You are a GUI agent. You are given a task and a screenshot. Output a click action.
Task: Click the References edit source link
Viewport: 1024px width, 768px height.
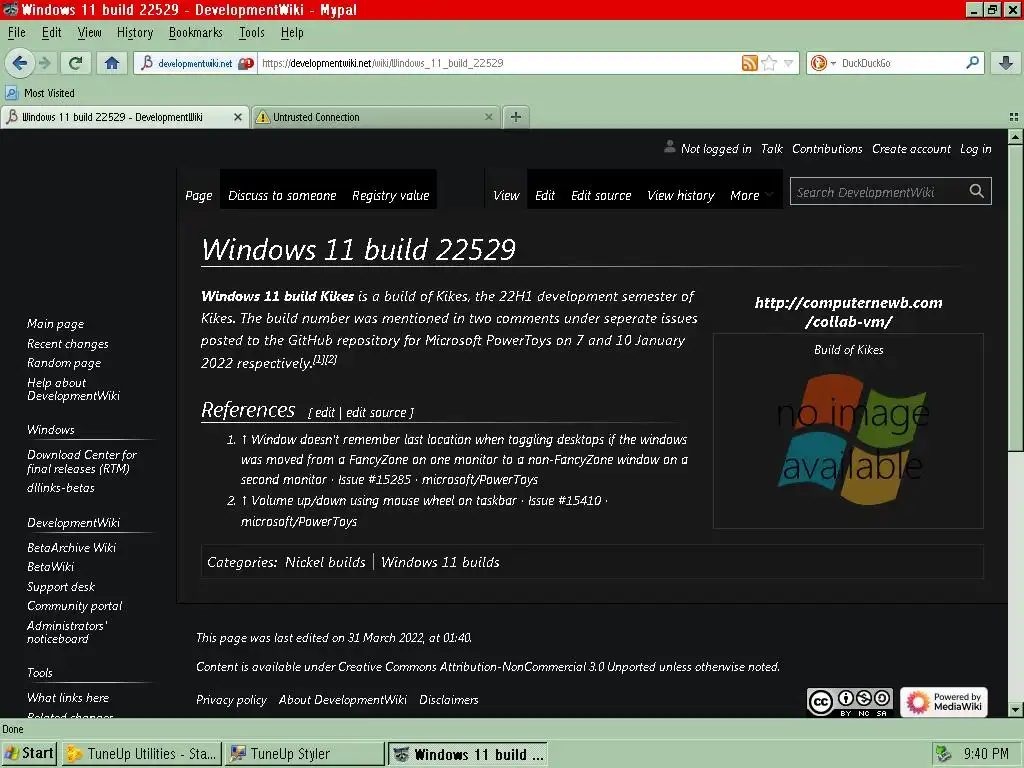pyautogui.click(x=376, y=413)
